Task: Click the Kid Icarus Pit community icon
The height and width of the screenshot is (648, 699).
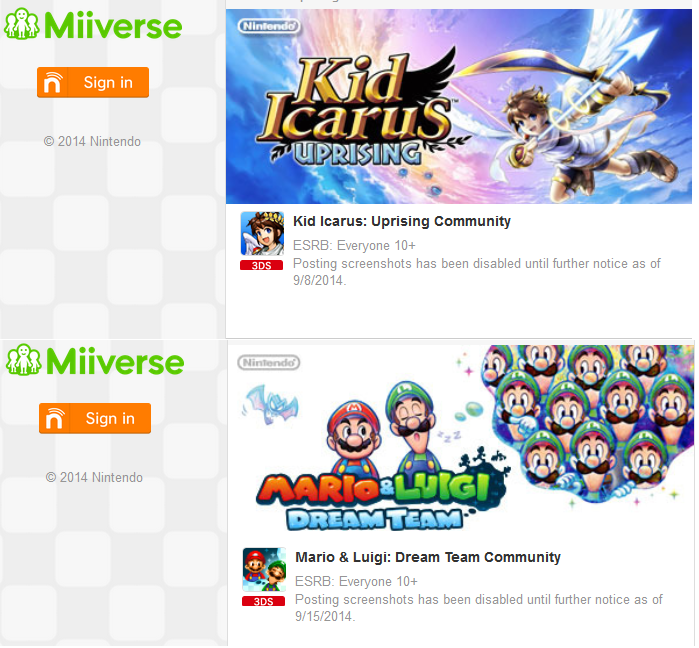Action: (x=262, y=234)
